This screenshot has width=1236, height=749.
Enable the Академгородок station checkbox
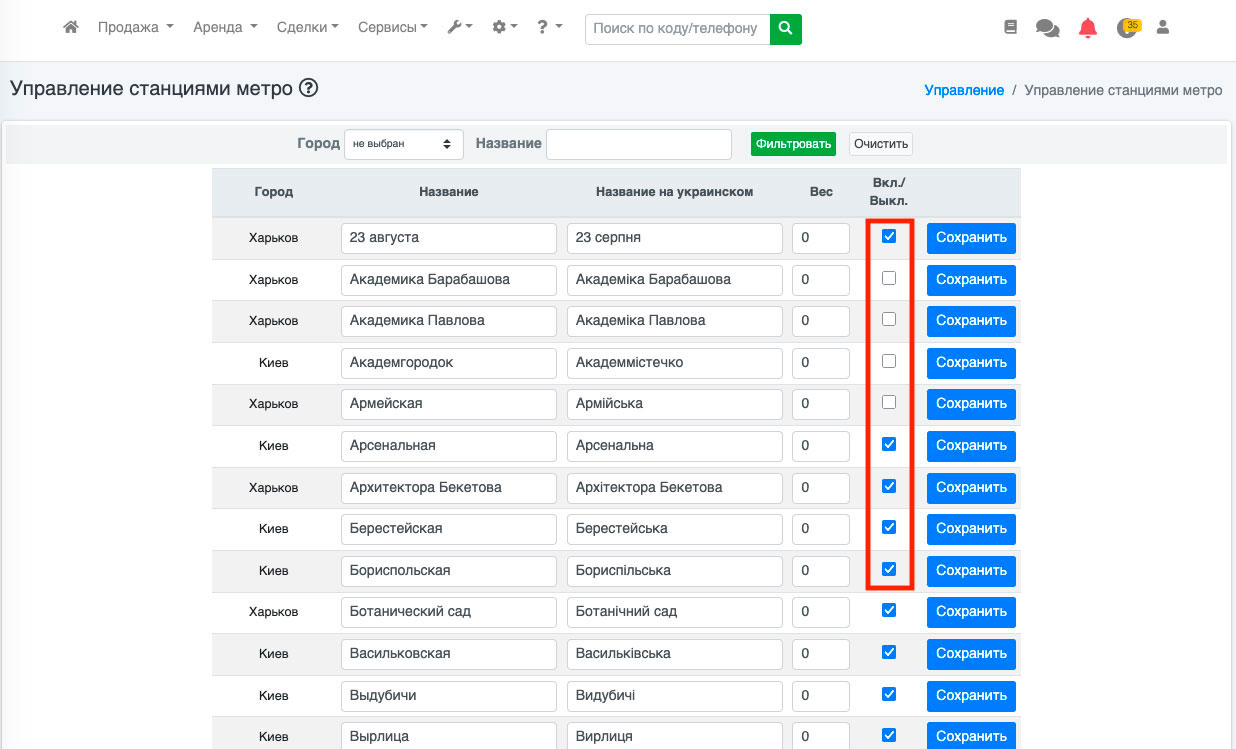[889, 361]
